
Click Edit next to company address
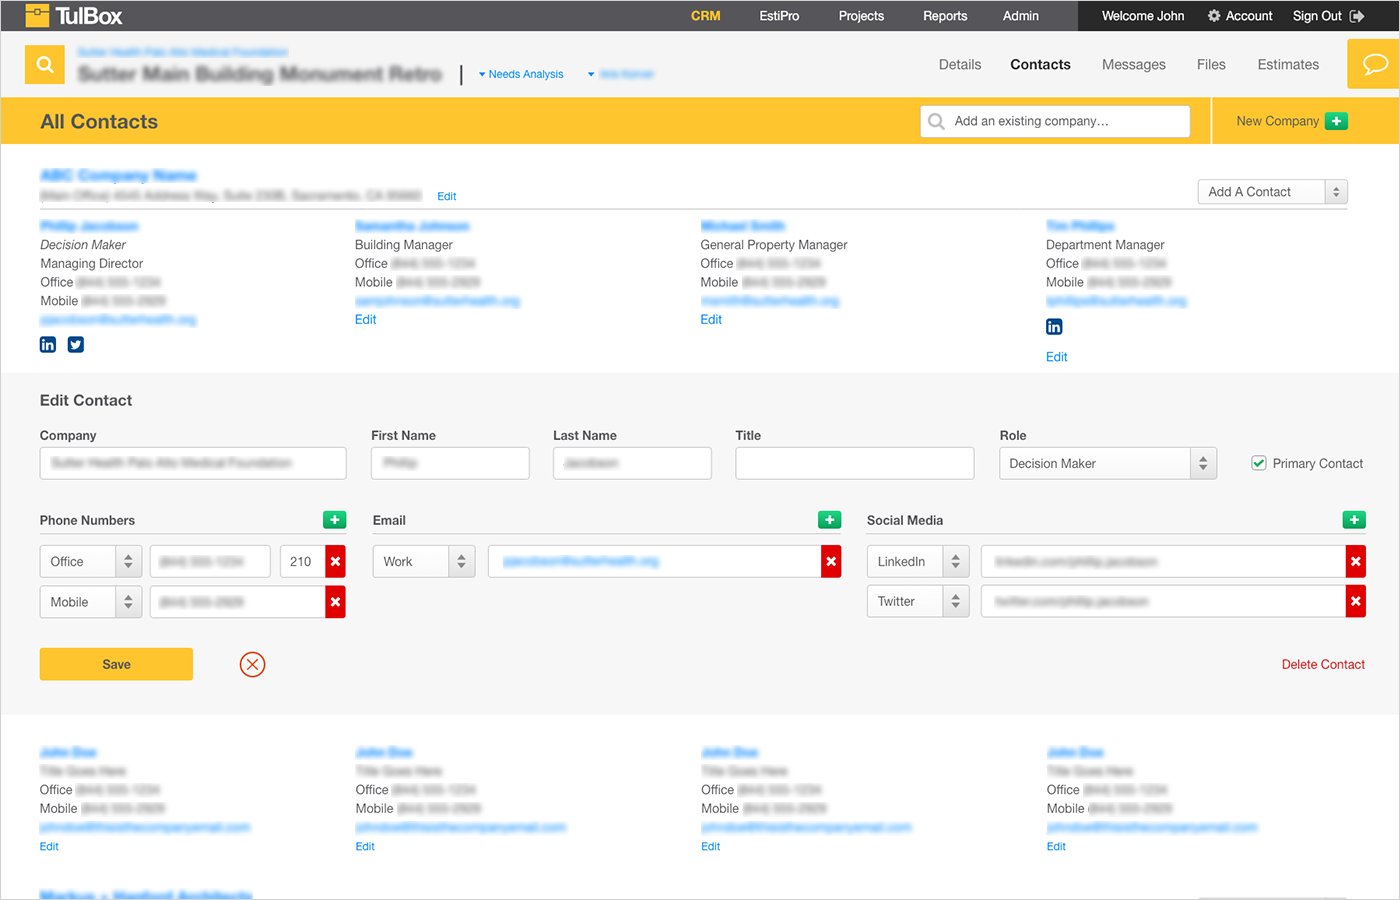click(447, 196)
